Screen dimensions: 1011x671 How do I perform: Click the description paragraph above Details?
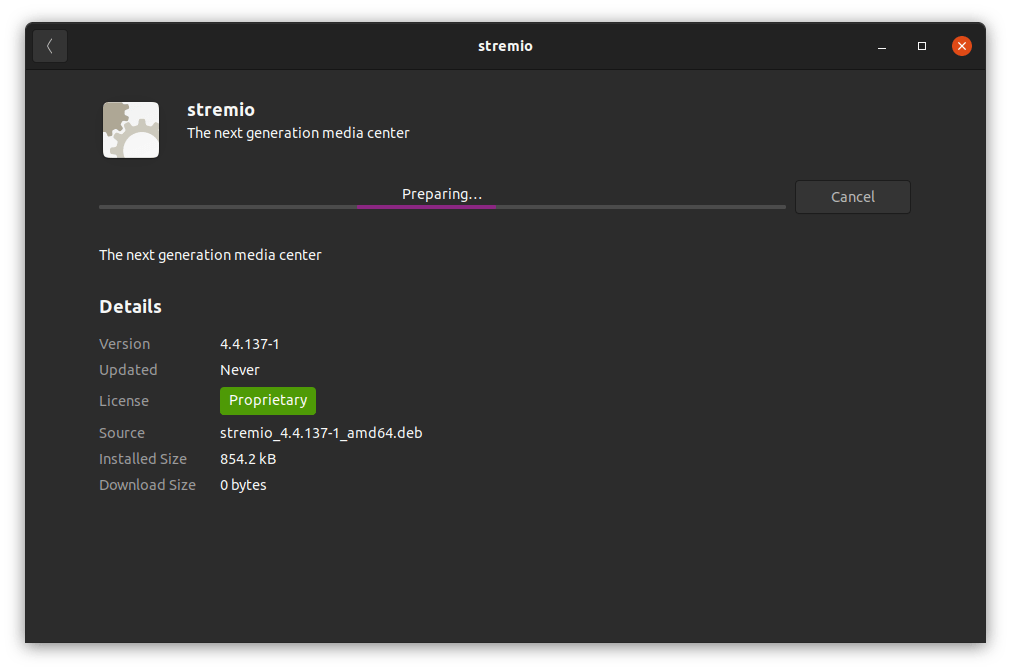[210, 255]
